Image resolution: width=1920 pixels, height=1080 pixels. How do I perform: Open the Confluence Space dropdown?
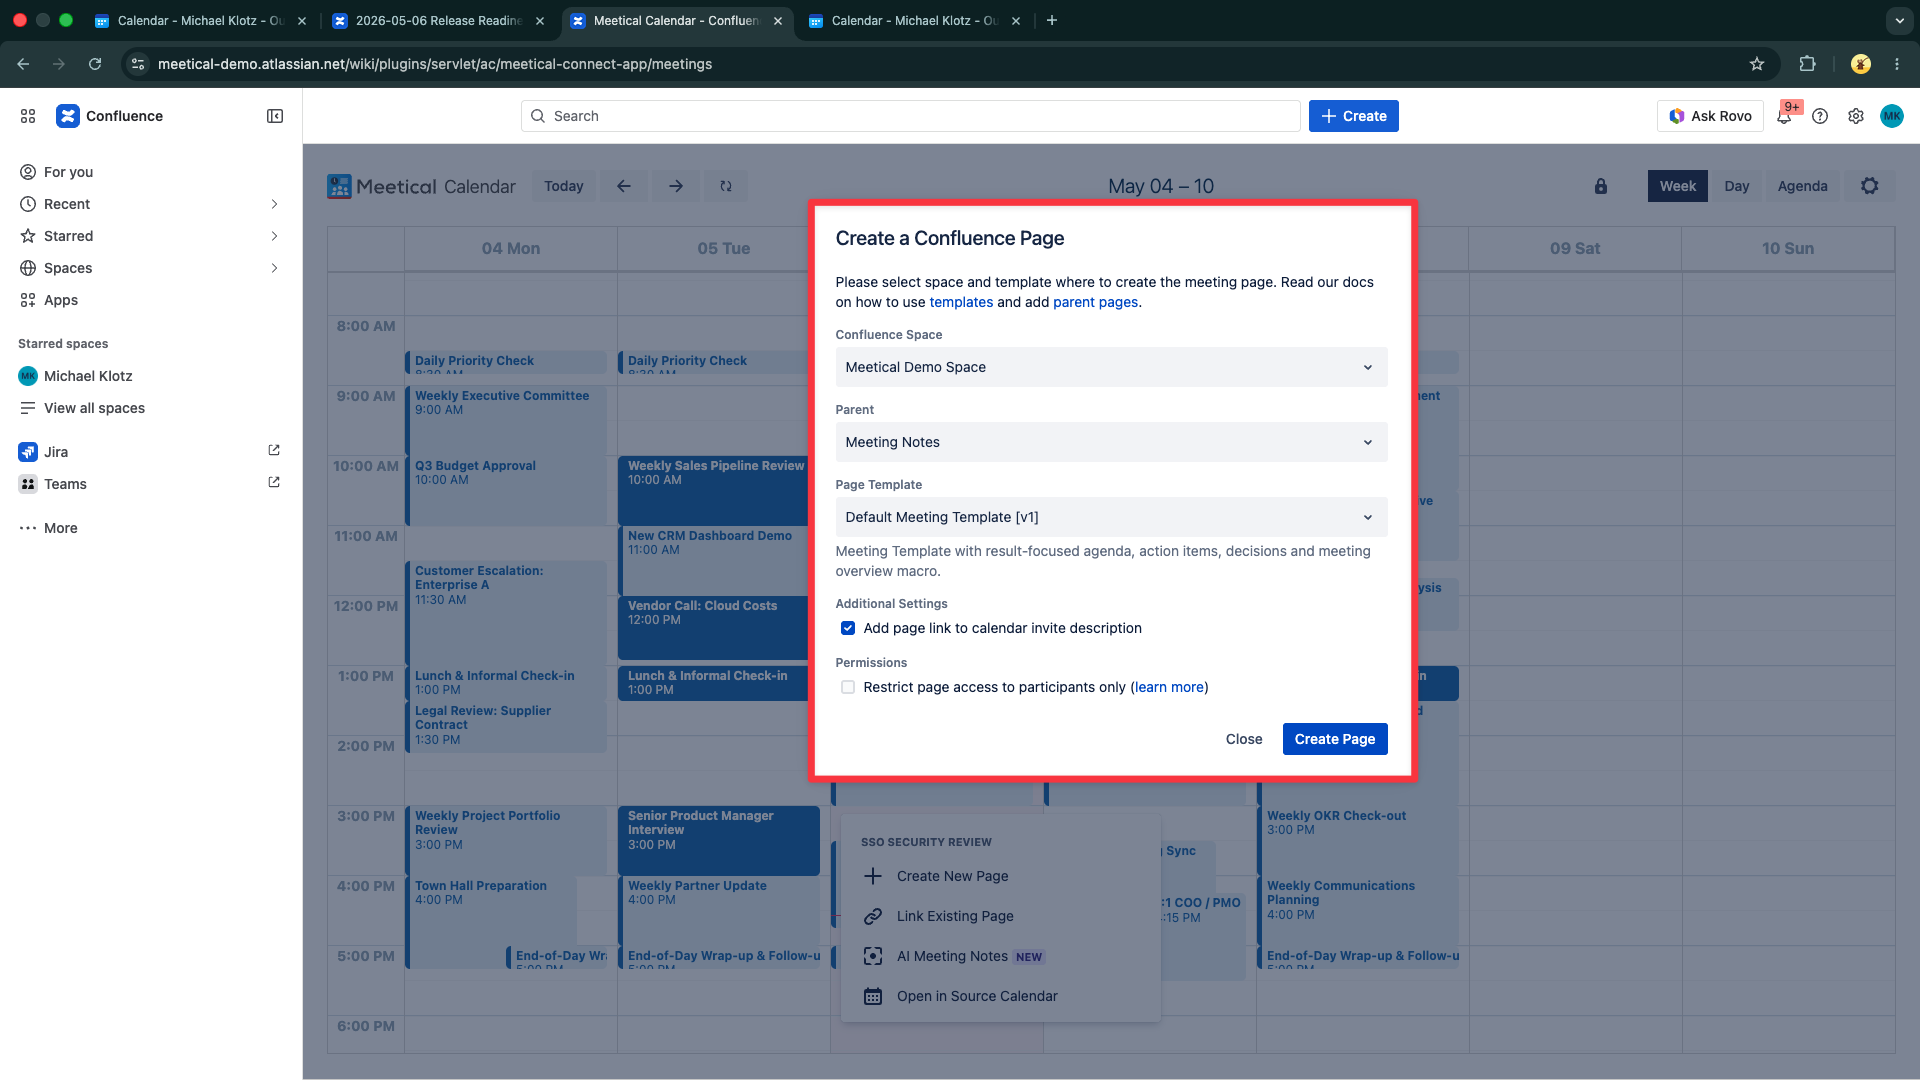point(1111,367)
